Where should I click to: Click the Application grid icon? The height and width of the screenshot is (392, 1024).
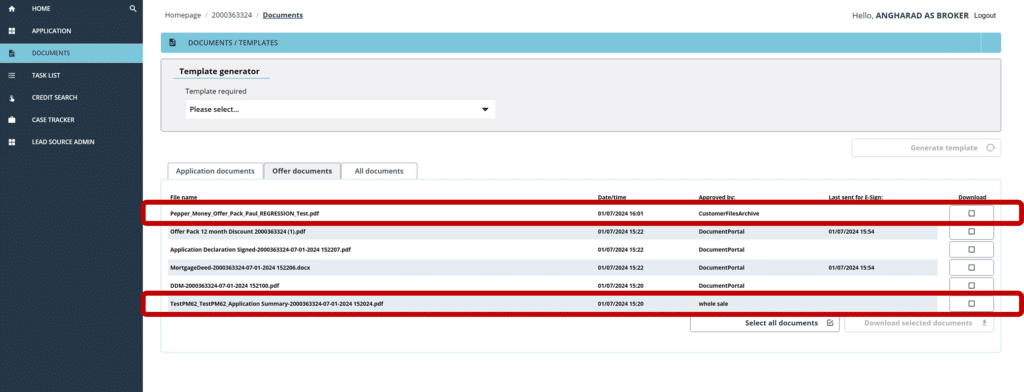[x=12, y=31]
